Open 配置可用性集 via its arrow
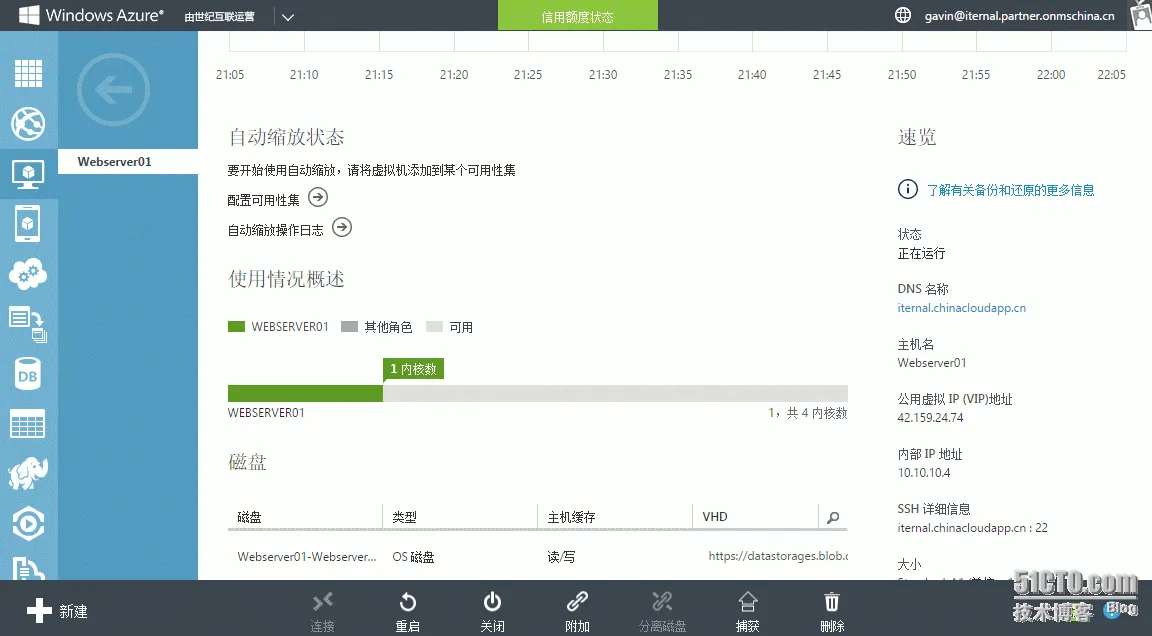The width and height of the screenshot is (1152, 636). (x=317, y=198)
